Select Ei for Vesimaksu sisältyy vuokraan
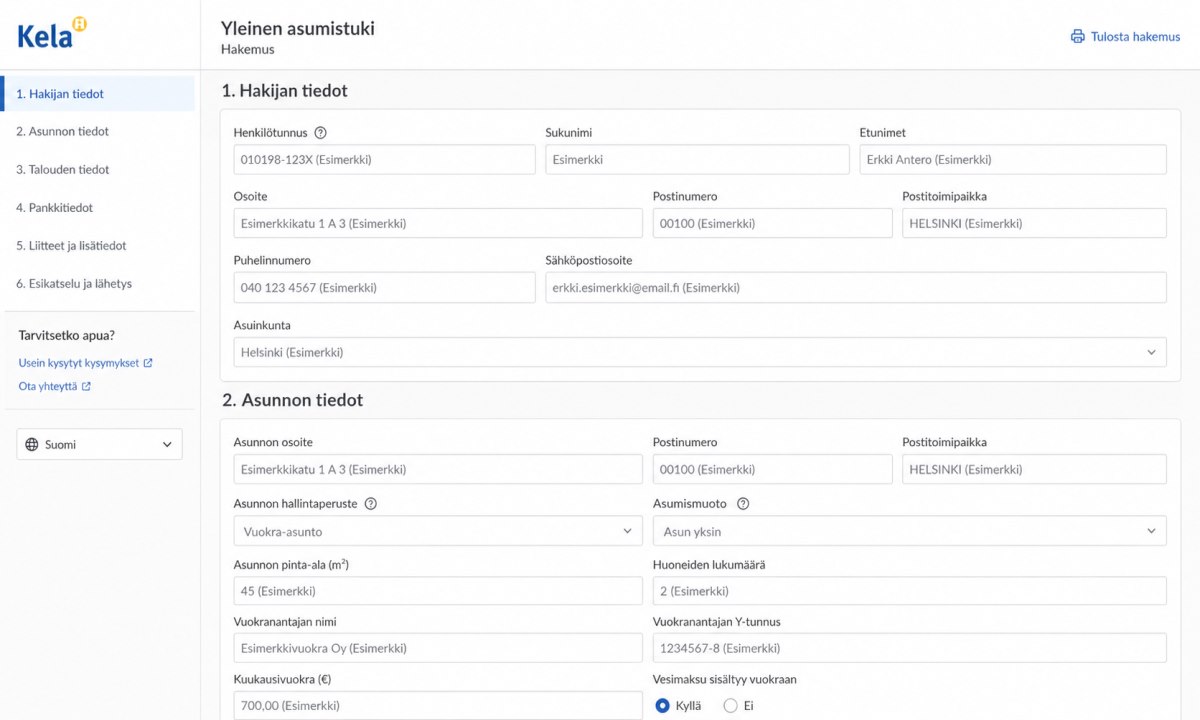 click(x=730, y=706)
